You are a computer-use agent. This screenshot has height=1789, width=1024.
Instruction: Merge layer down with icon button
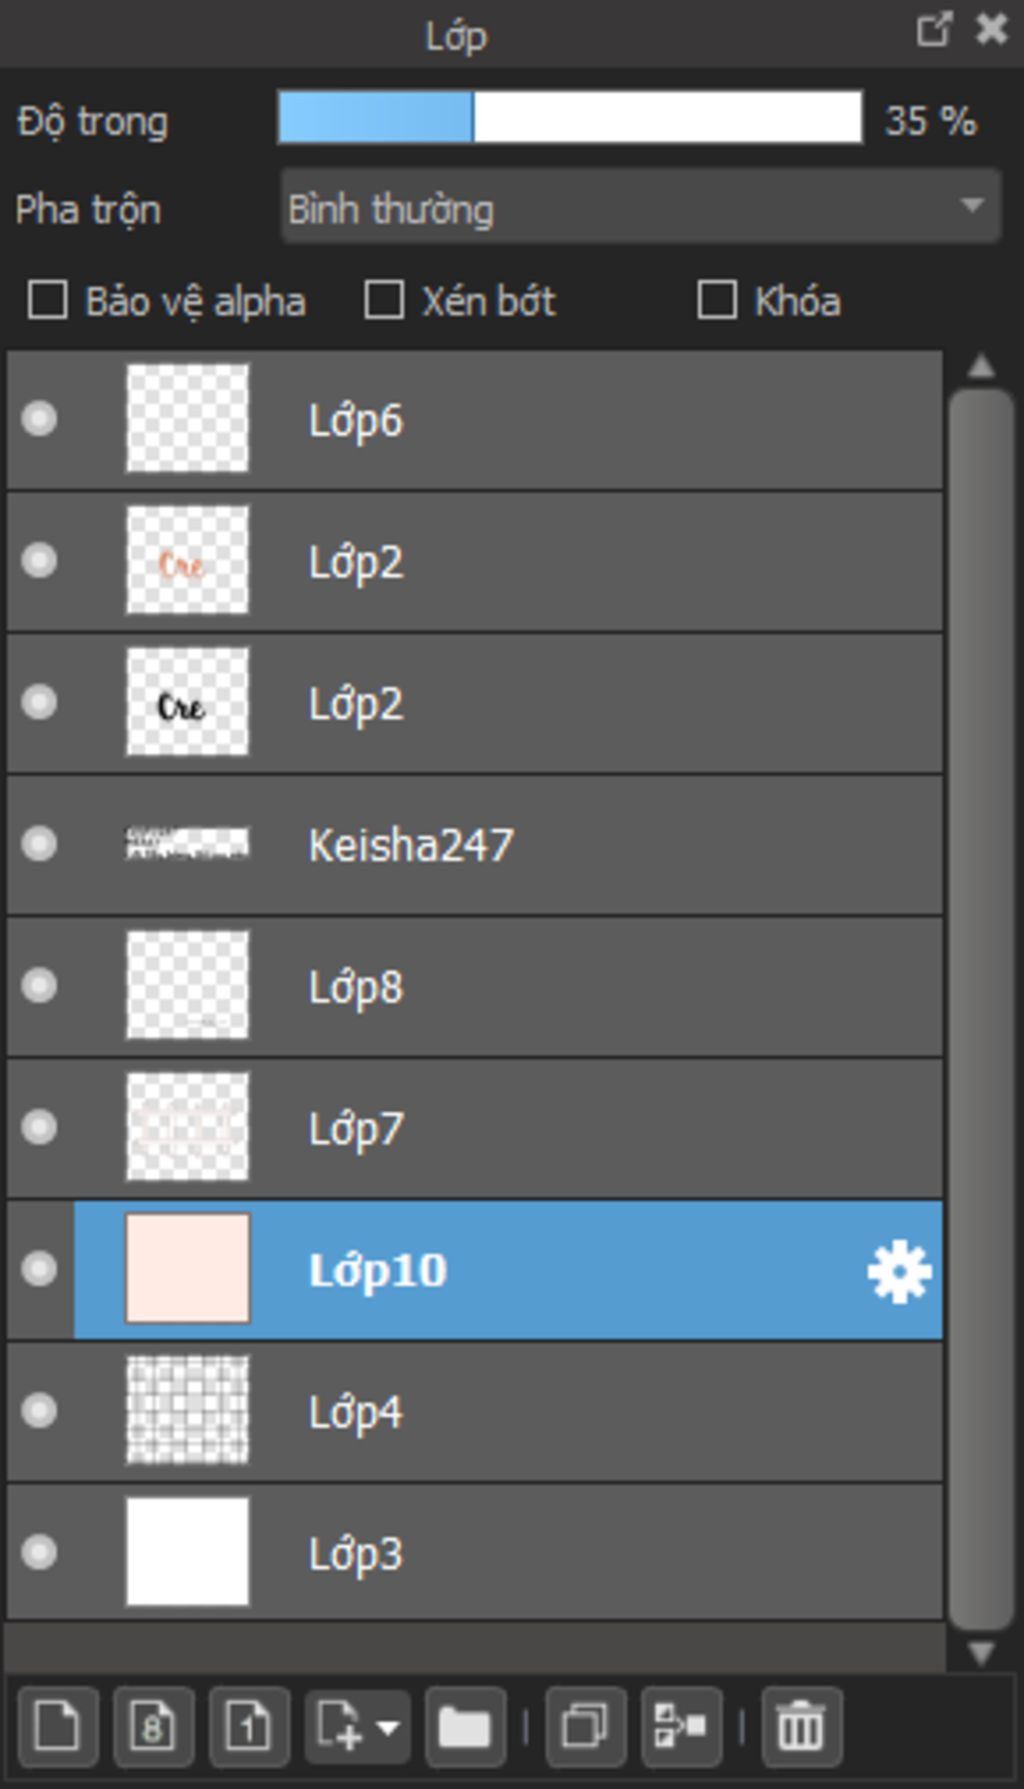(x=681, y=1726)
